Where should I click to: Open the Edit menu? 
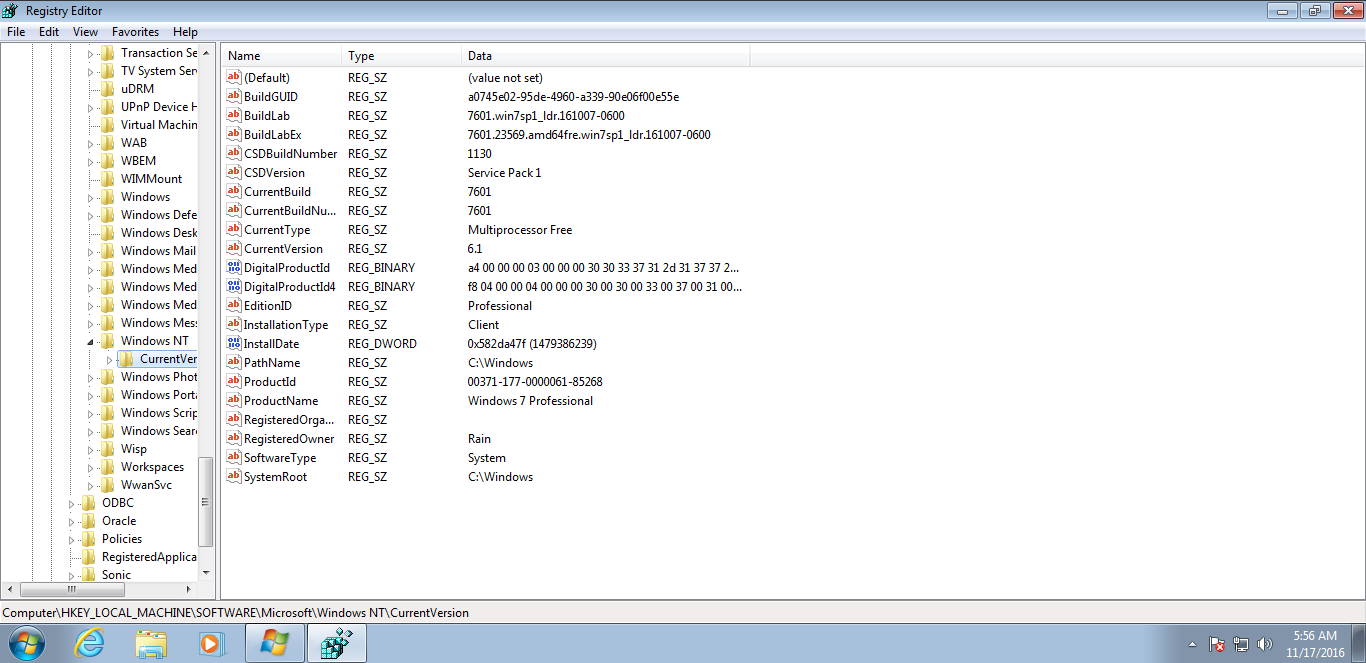tap(49, 32)
